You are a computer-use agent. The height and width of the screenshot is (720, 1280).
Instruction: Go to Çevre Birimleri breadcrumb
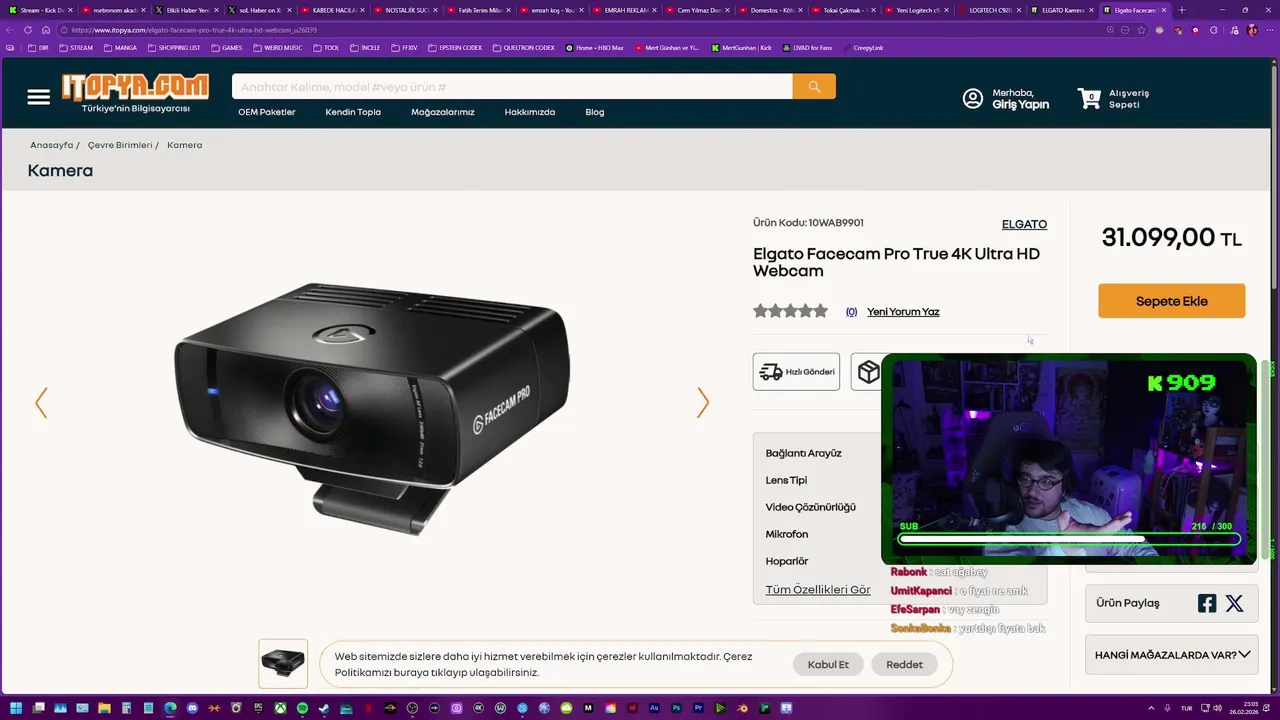(x=120, y=145)
